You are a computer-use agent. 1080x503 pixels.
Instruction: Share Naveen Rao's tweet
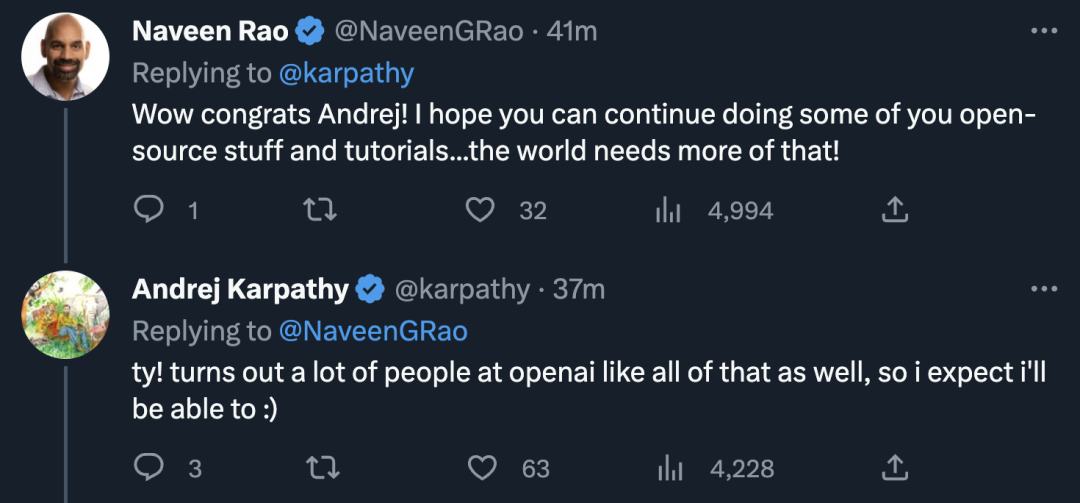click(894, 209)
